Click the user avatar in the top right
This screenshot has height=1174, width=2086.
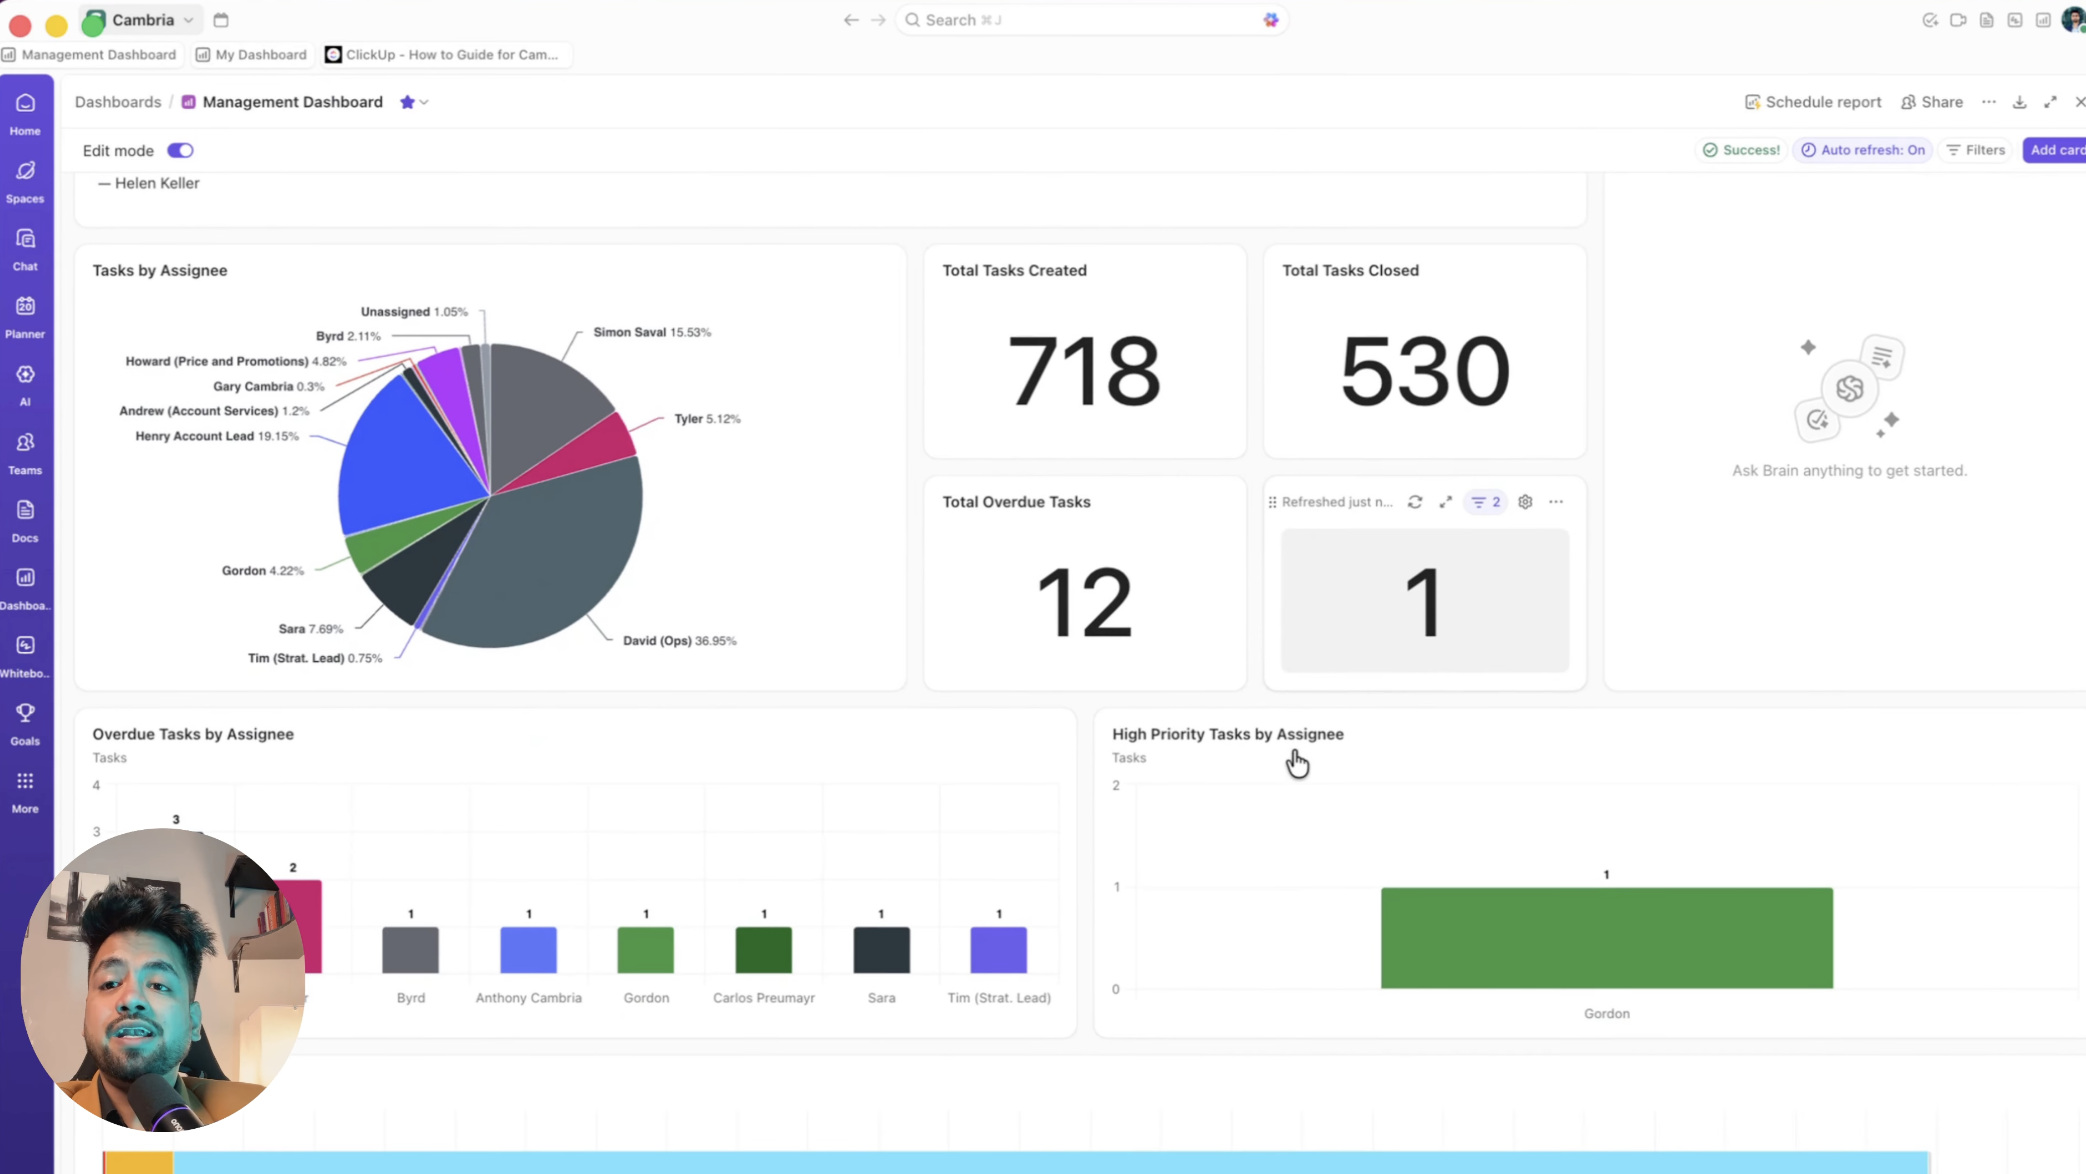click(2073, 19)
